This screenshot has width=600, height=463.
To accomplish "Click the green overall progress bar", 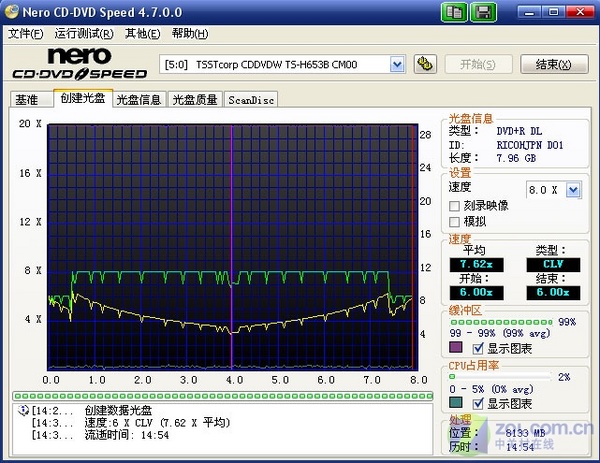I will 223,396.
